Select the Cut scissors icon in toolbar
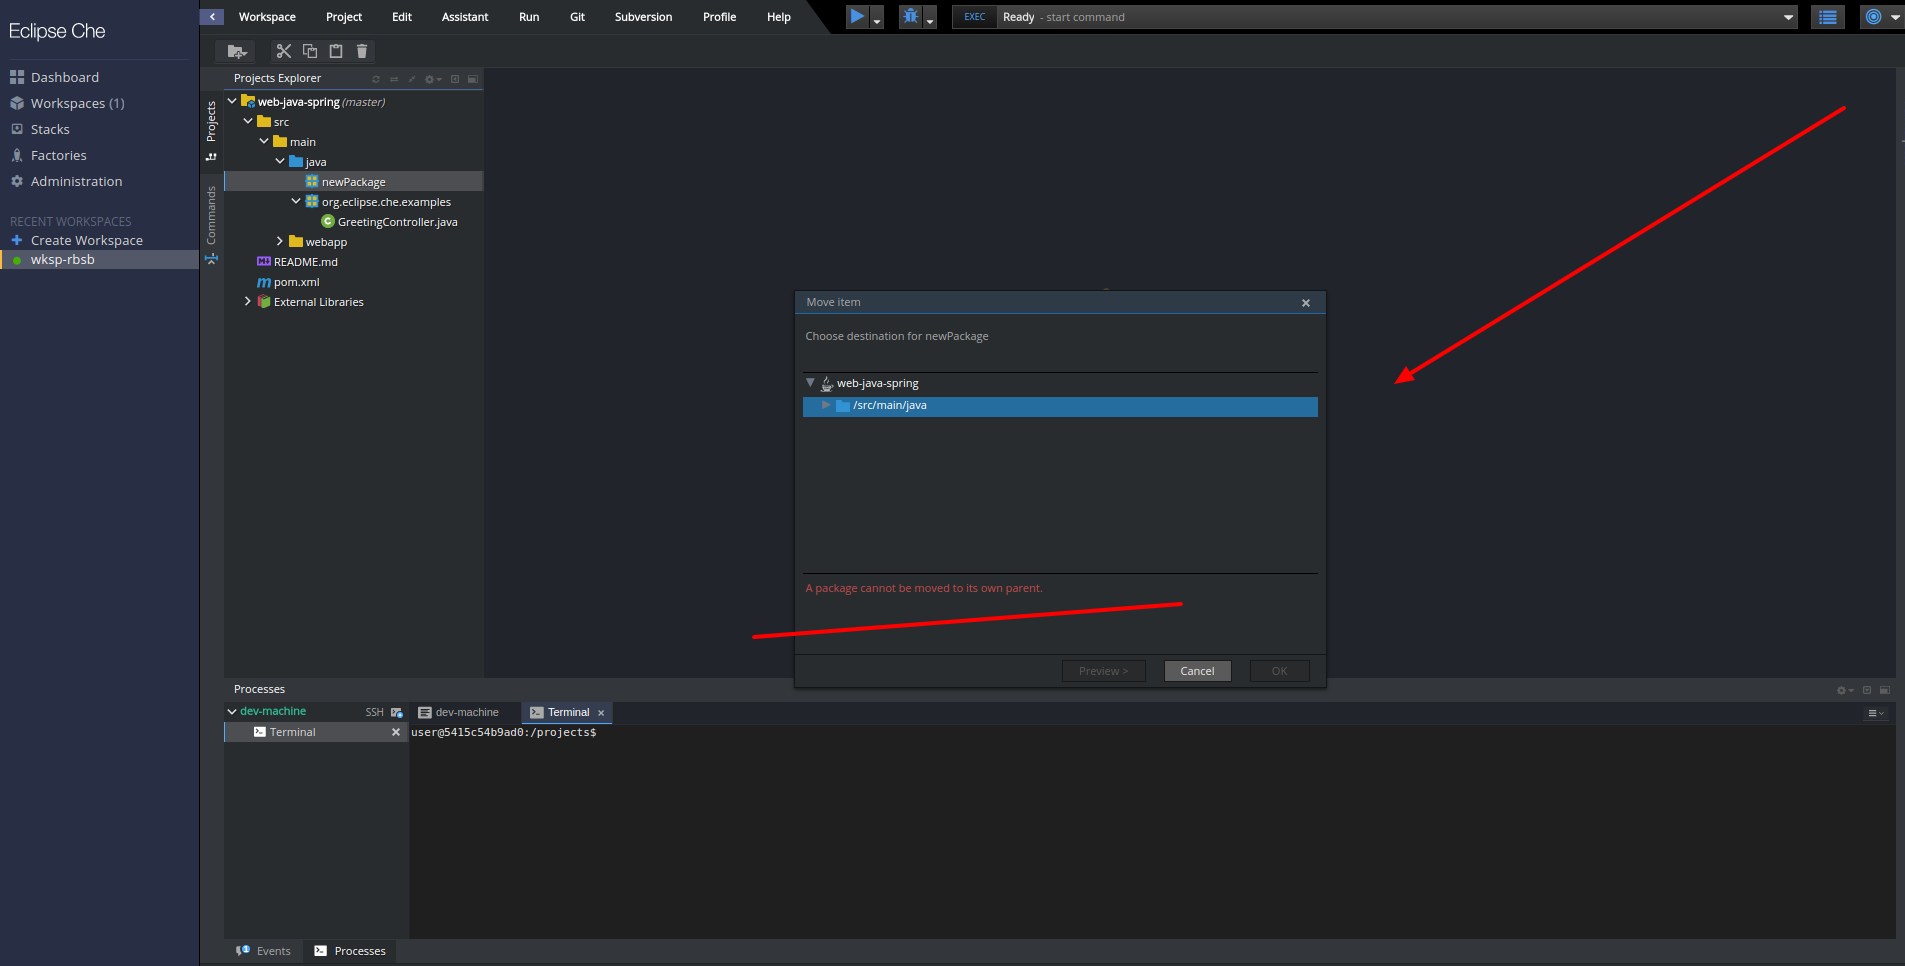This screenshot has height=966, width=1905. pyautogui.click(x=284, y=51)
